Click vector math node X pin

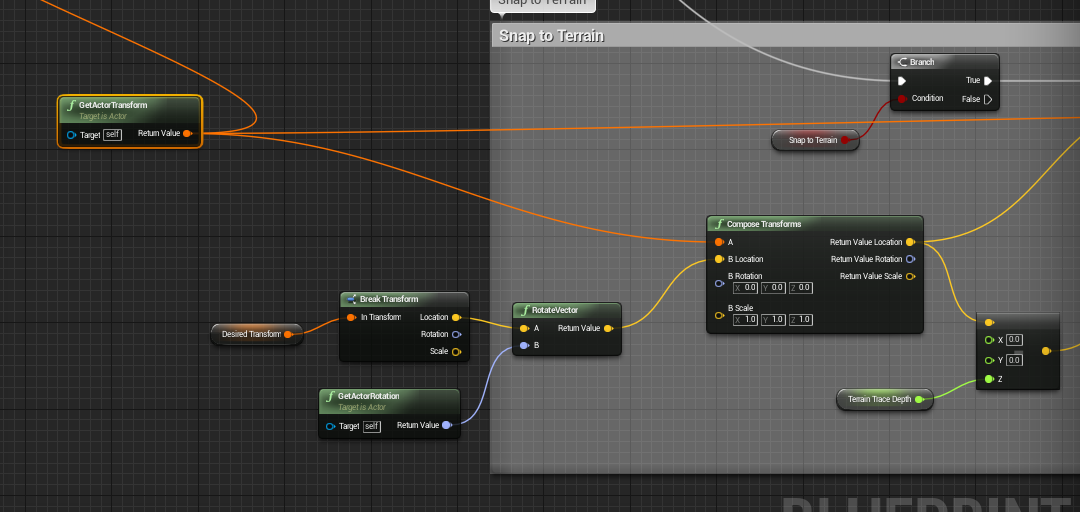pyautogui.click(x=989, y=340)
